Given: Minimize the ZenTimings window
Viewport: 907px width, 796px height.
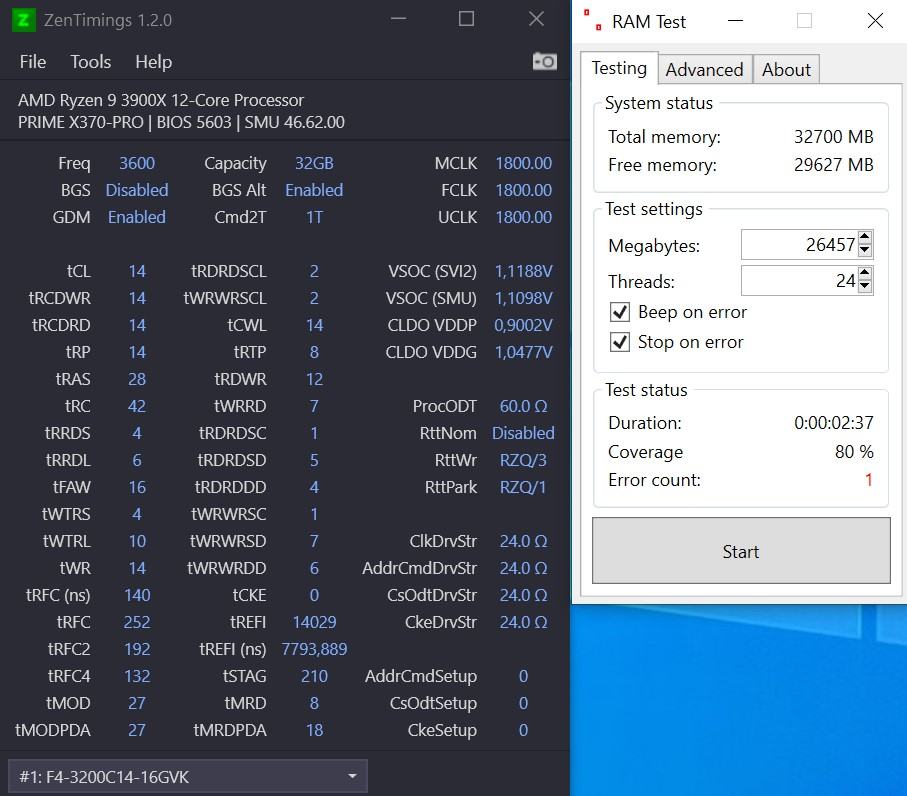Looking at the screenshot, I should pos(399,19).
